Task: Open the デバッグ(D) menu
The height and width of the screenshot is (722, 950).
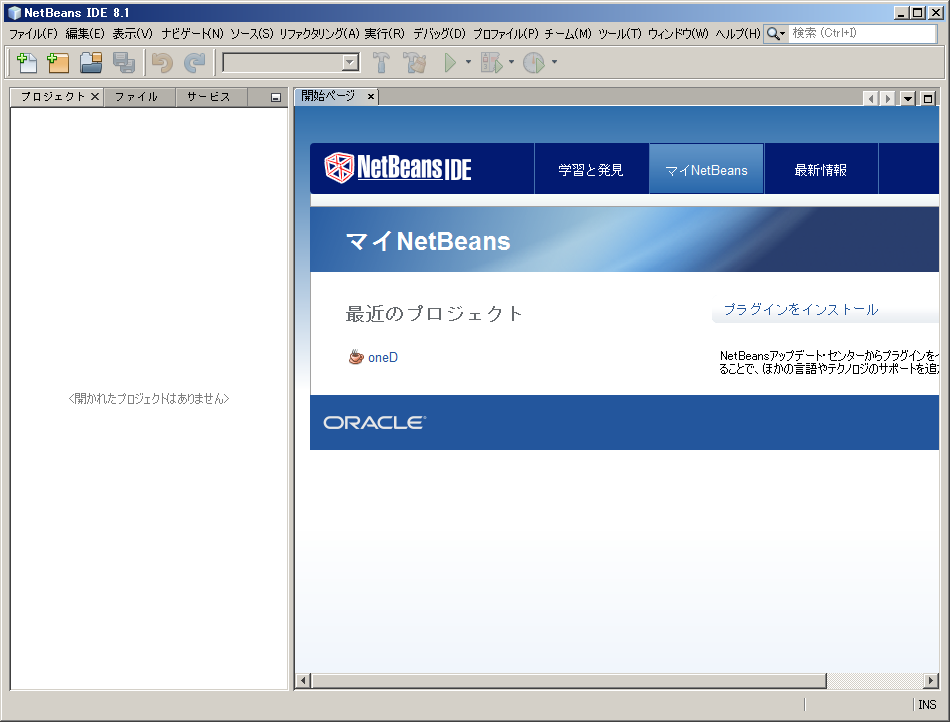Action: pyautogui.click(x=439, y=34)
